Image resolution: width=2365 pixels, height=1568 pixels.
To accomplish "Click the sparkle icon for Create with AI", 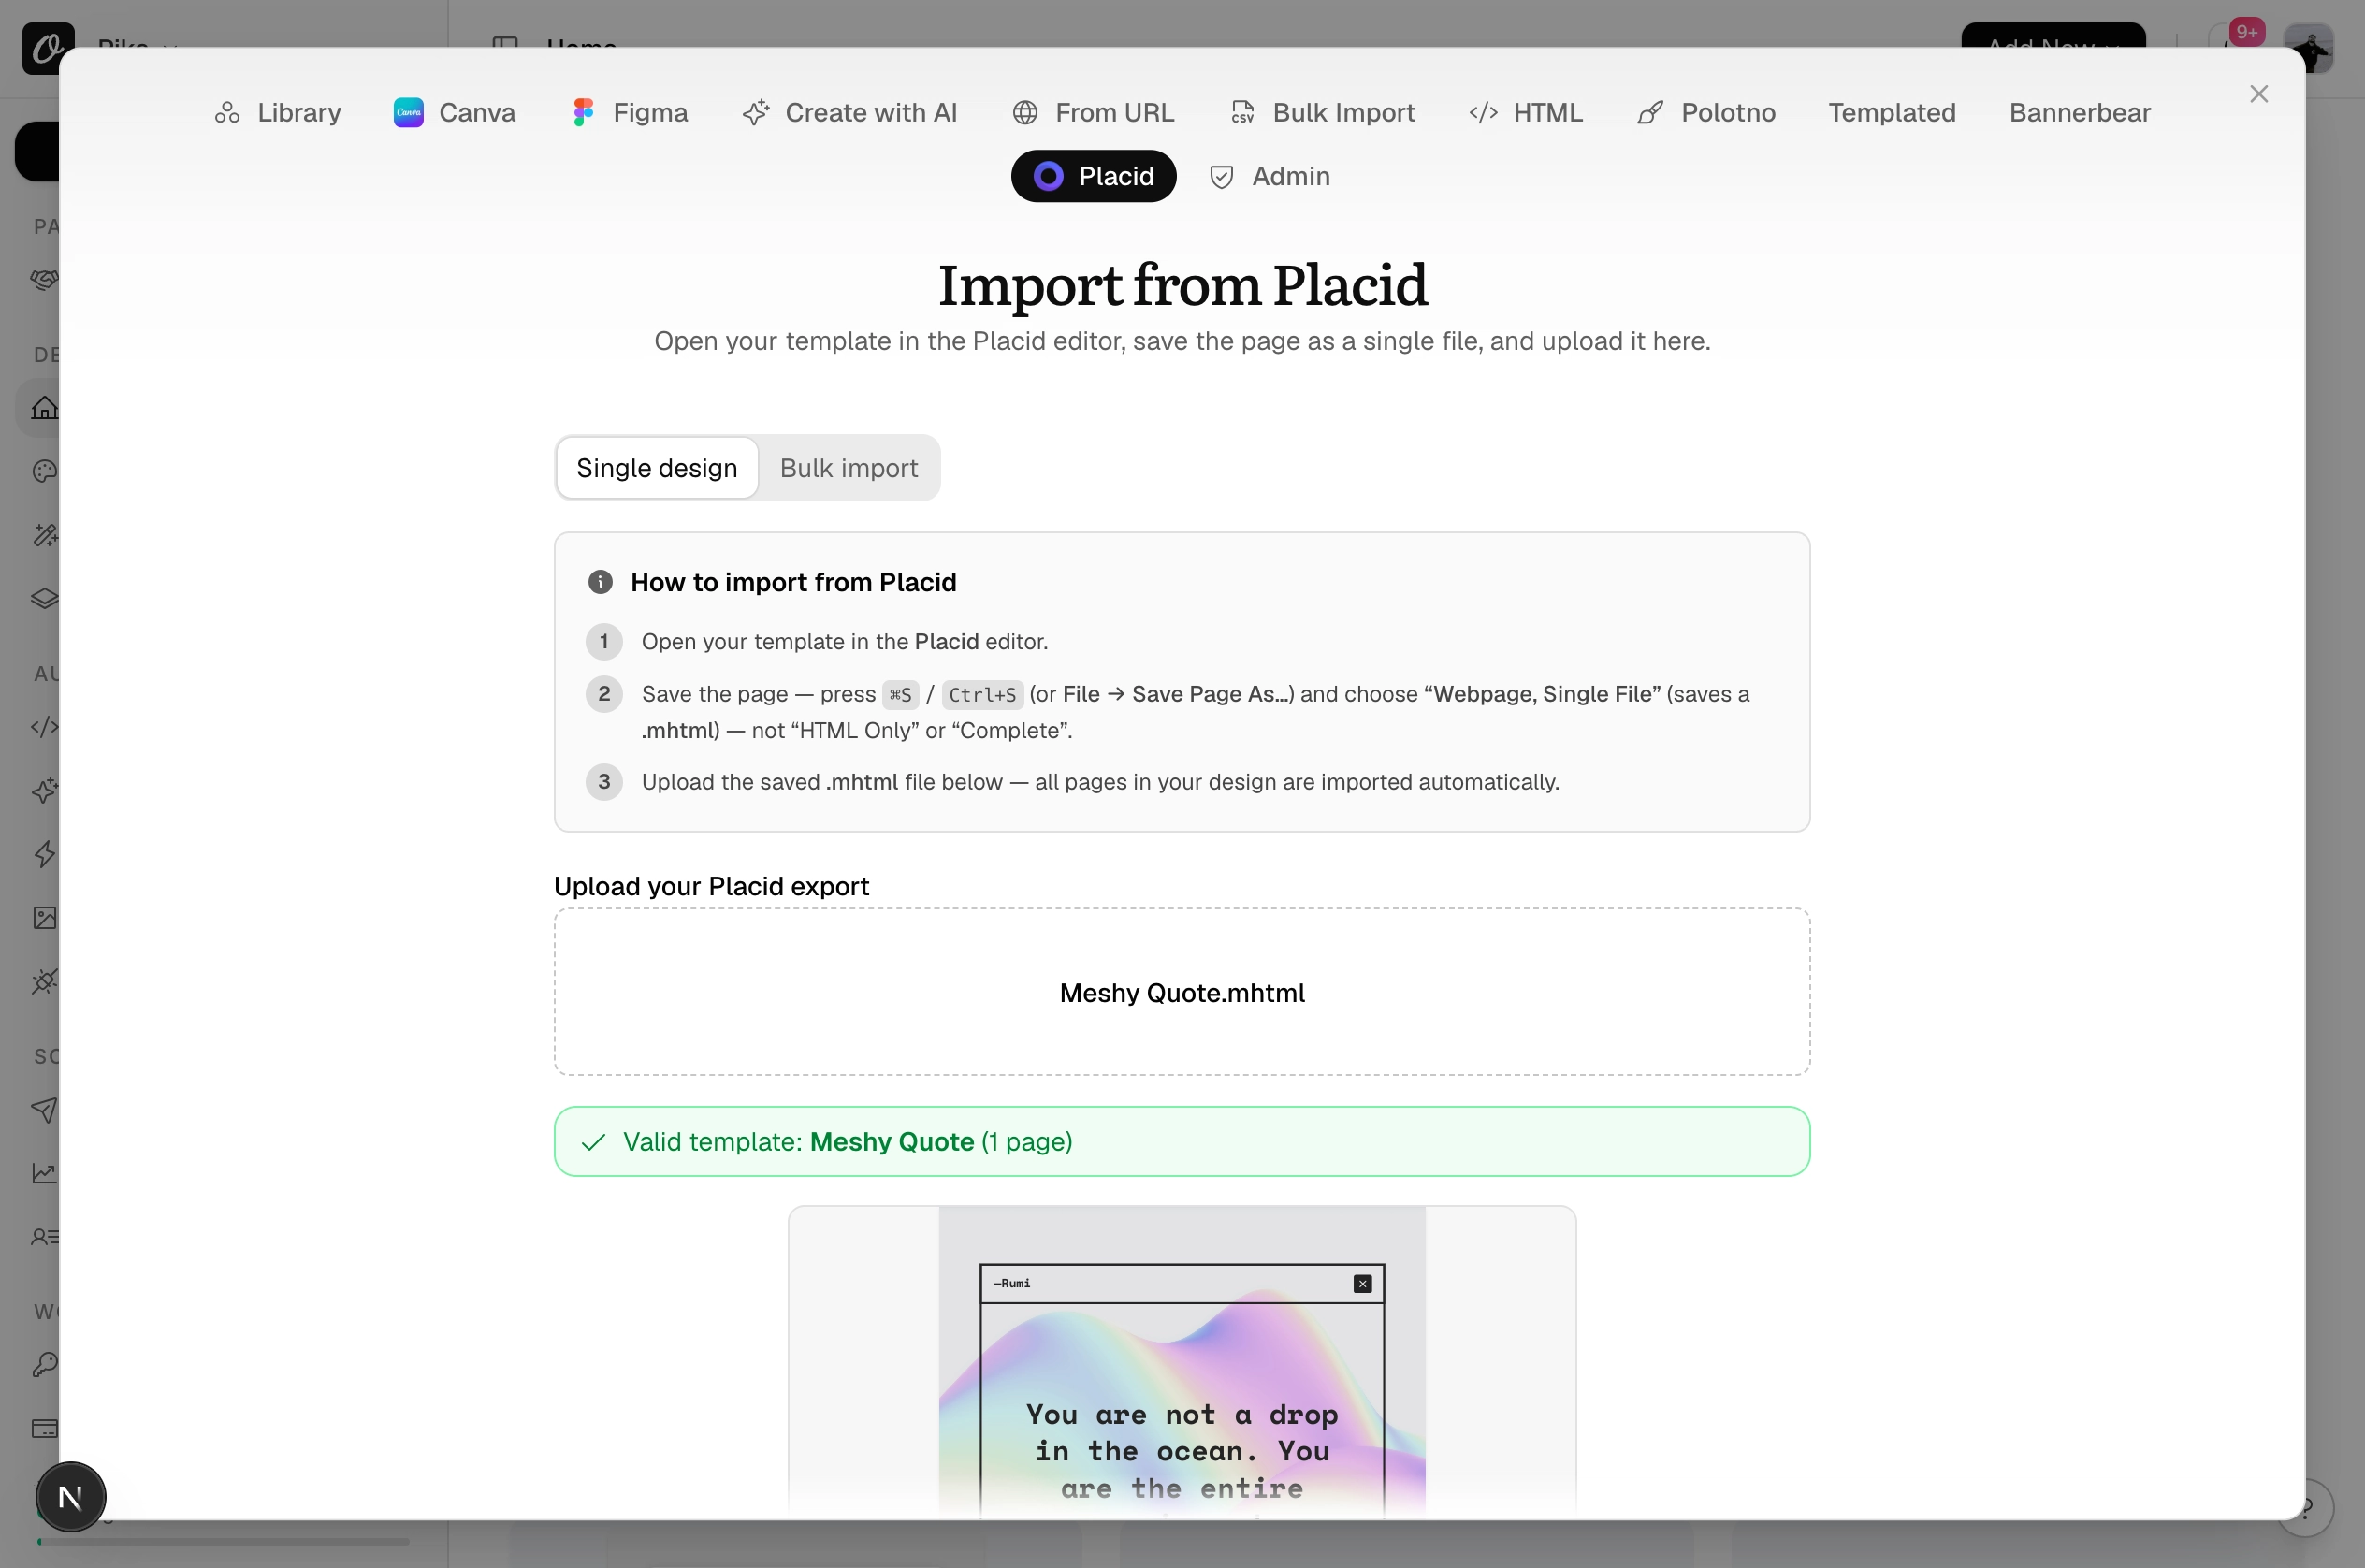I will (756, 113).
